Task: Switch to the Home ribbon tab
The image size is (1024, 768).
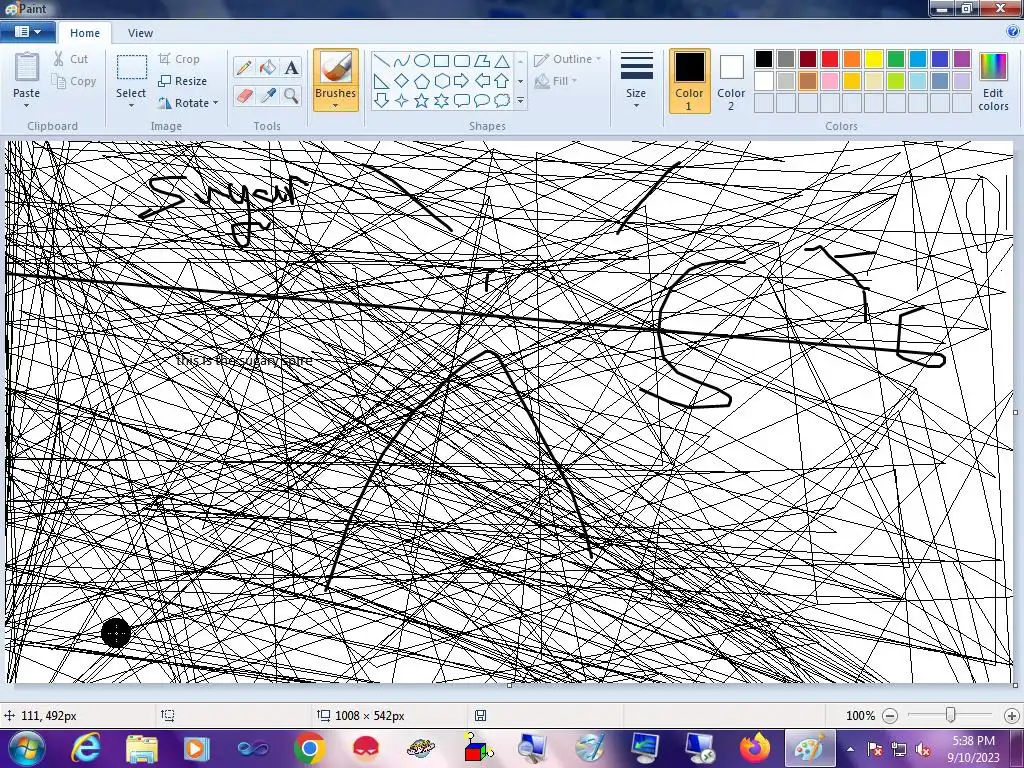Action: click(85, 33)
